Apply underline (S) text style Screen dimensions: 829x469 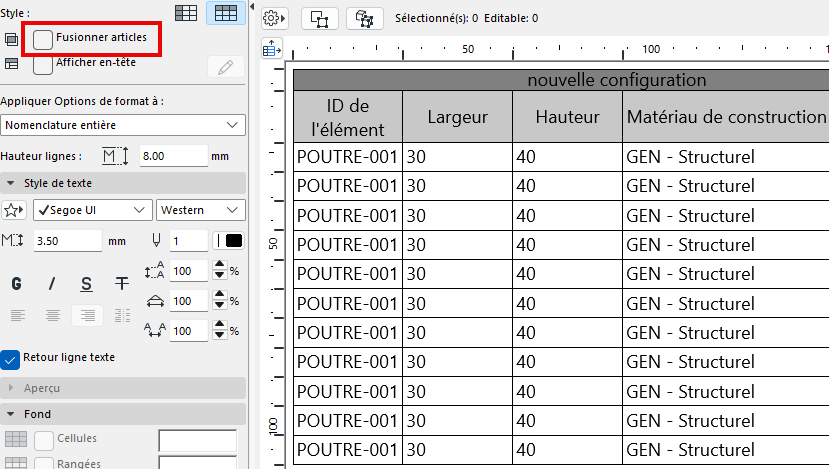87,284
